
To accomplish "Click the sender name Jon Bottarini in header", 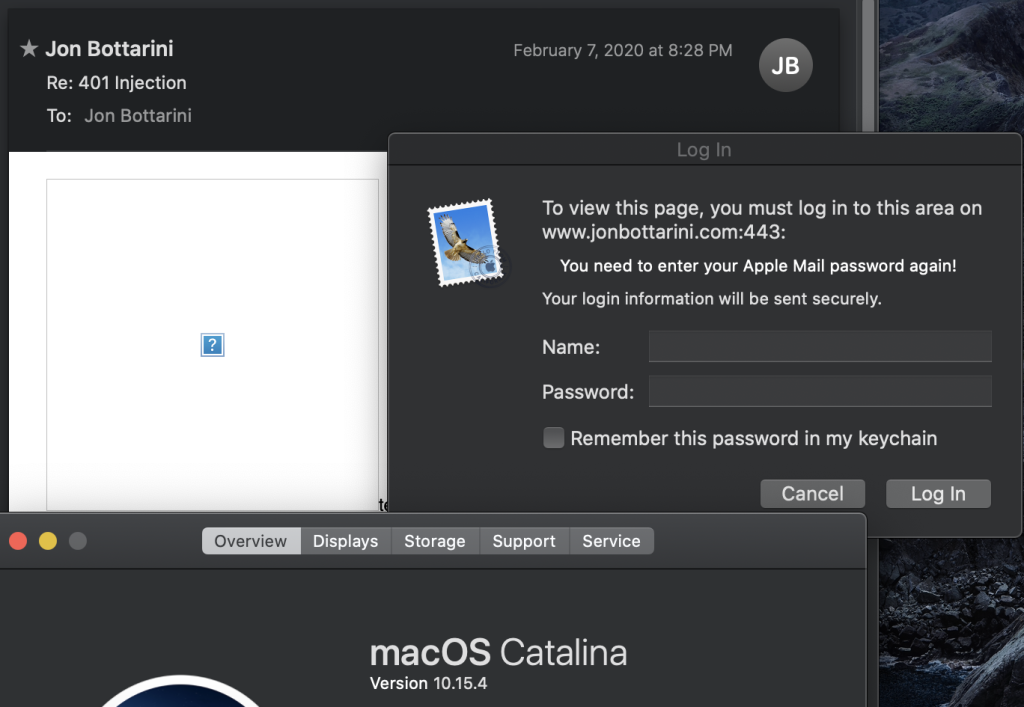I will (x=109, y=48).
